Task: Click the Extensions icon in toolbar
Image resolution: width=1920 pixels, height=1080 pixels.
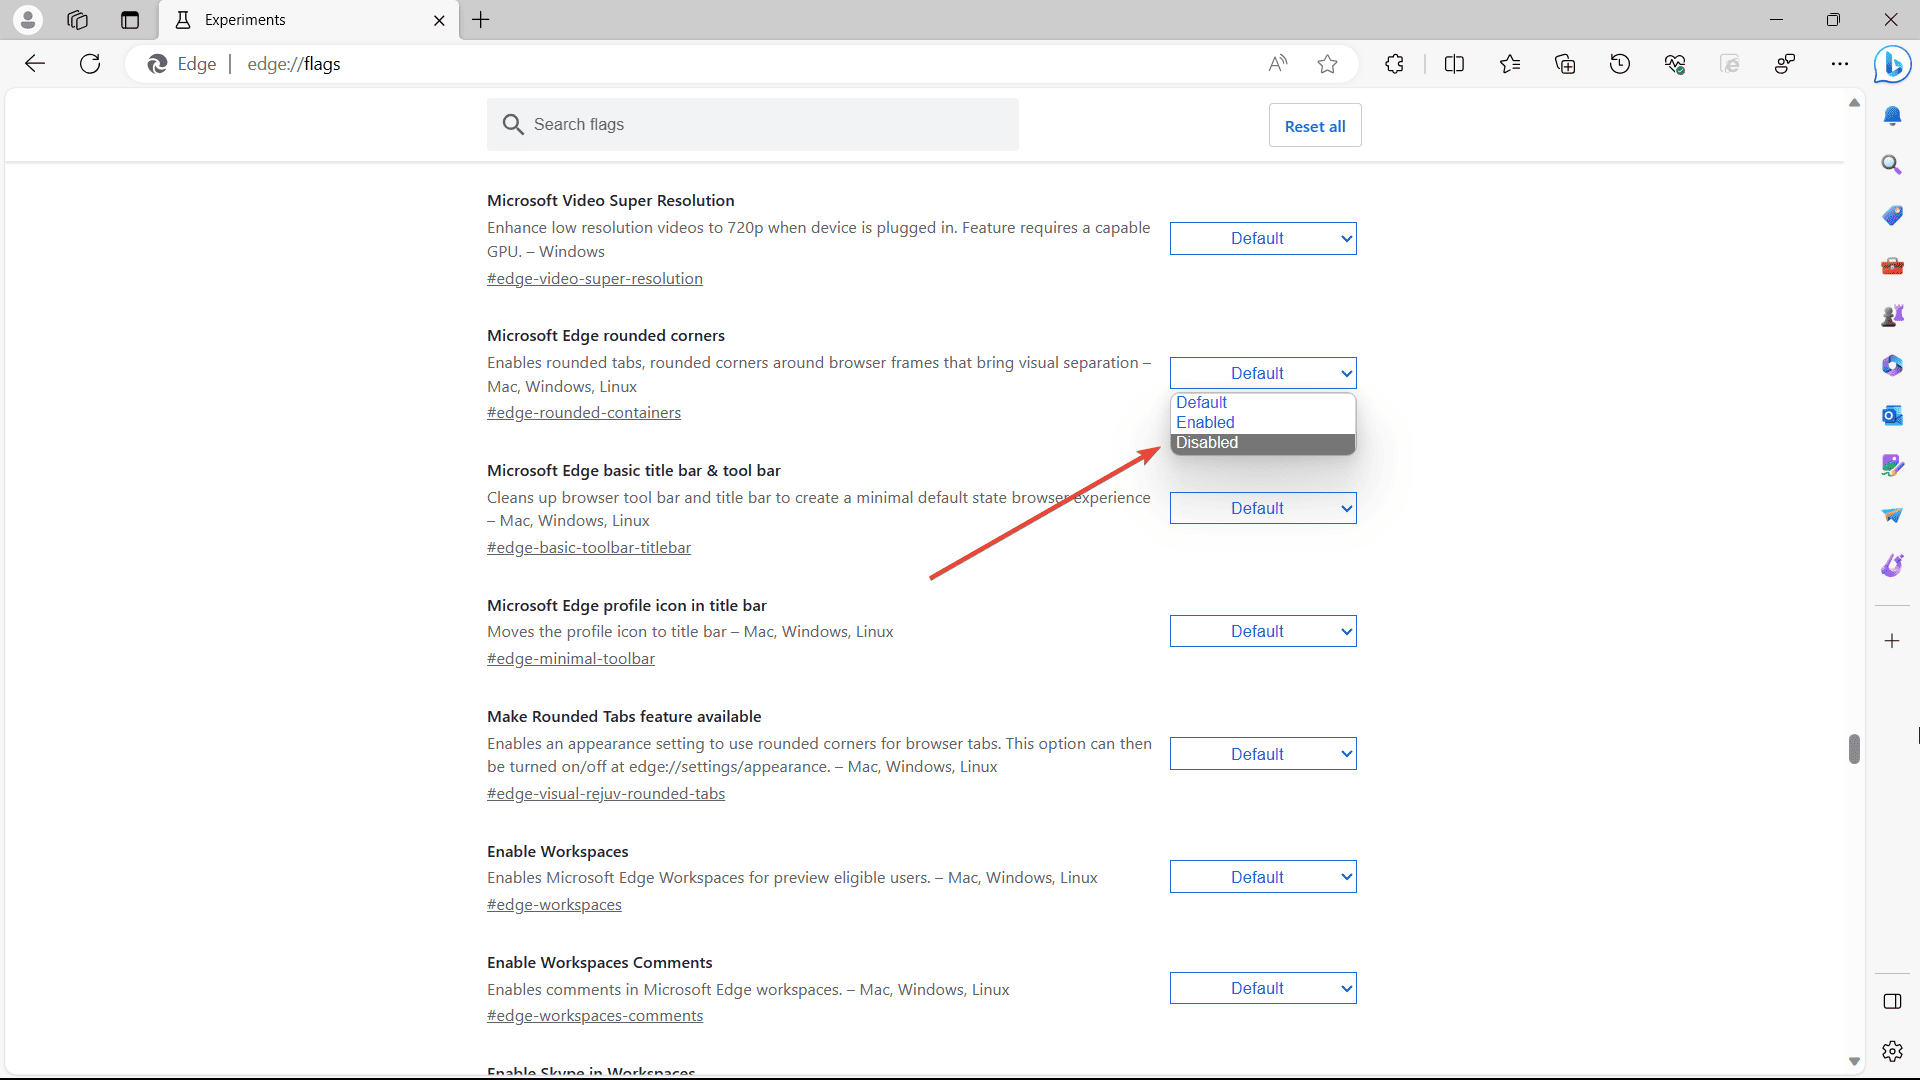Action: click(1395, 63)
